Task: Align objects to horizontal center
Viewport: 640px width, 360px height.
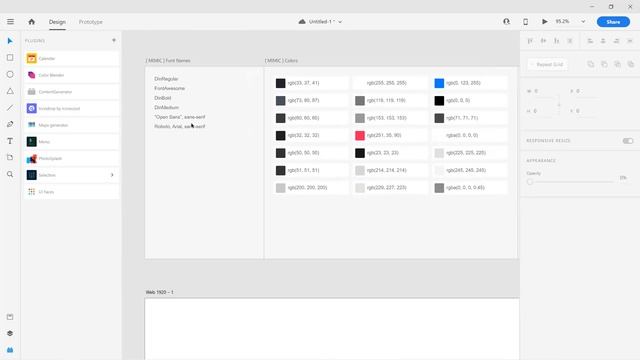Action: pos(603,41)
